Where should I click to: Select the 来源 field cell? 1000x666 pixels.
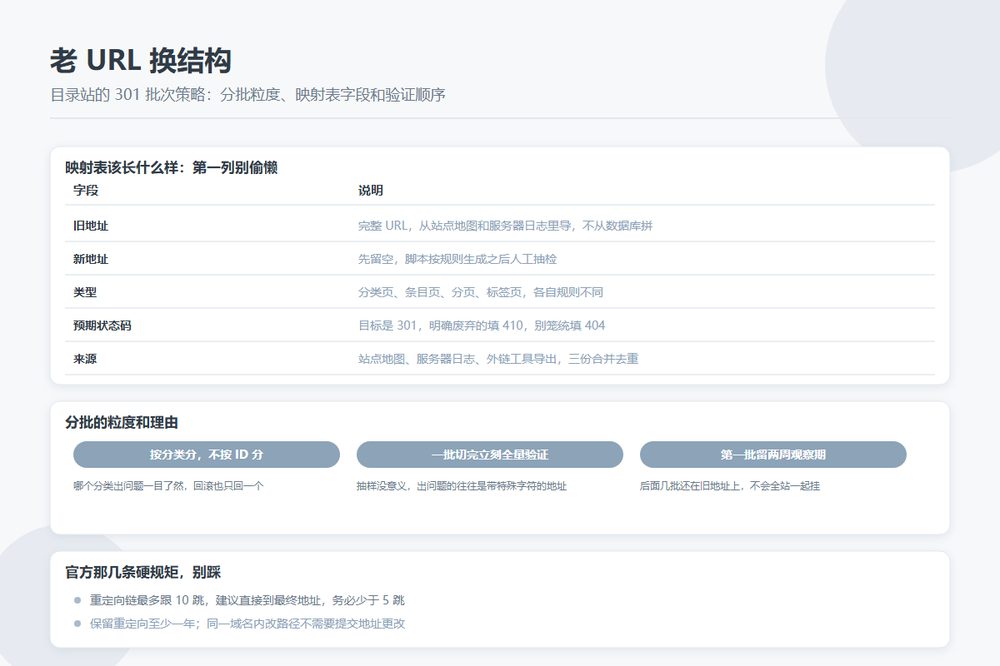pos(85,359)
